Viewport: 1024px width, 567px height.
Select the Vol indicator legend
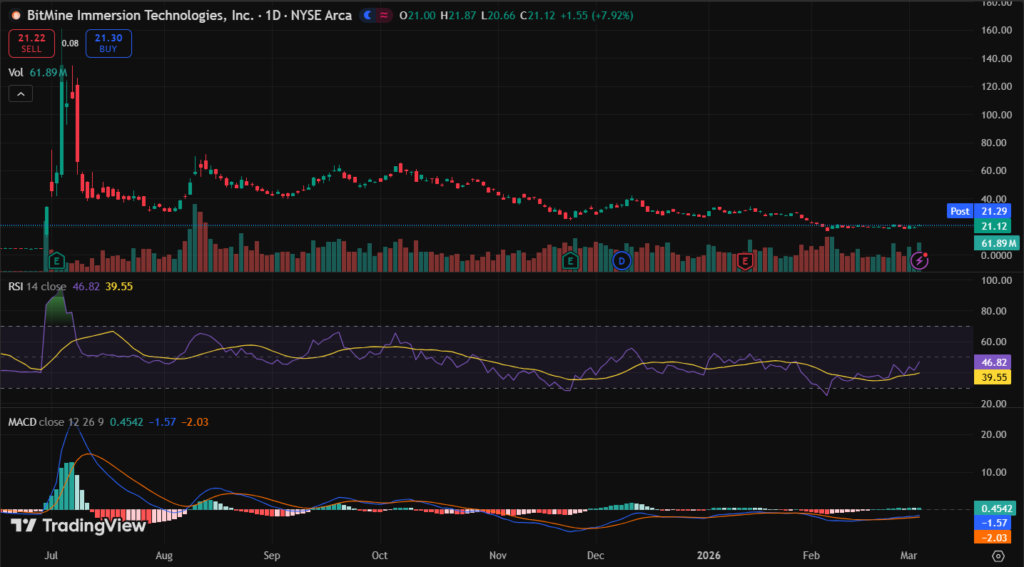pos(16,72)
